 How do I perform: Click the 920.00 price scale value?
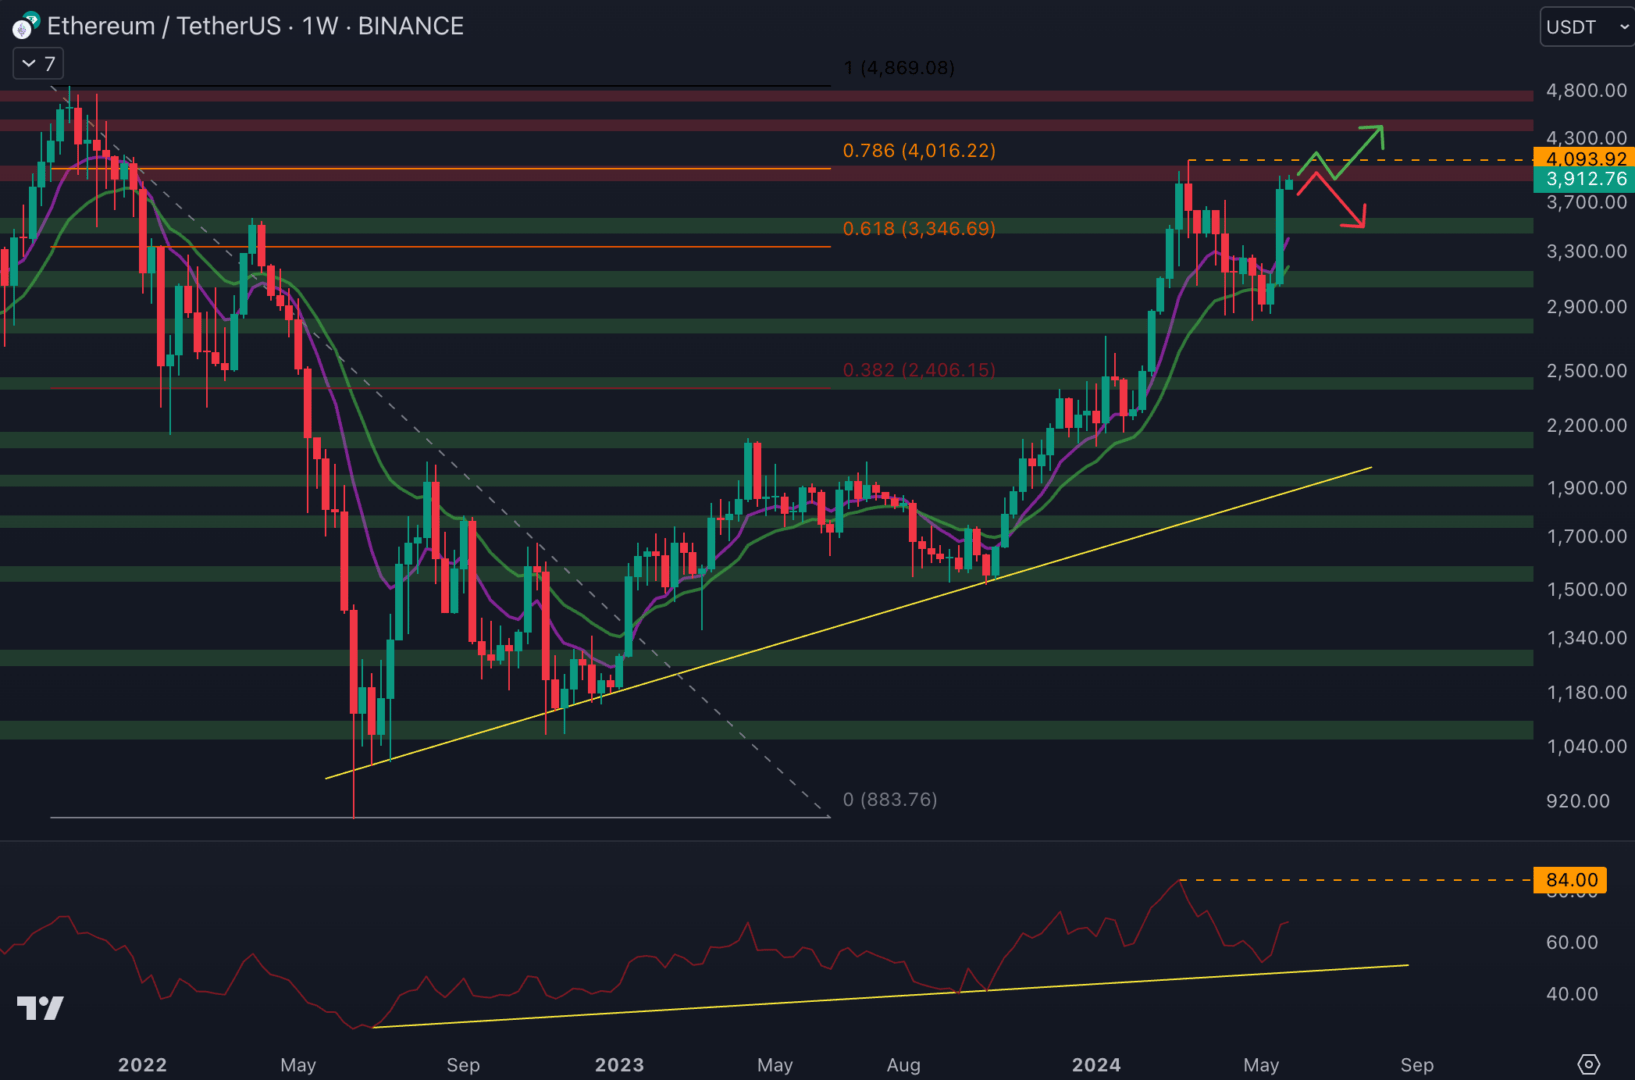(1578, 801)
